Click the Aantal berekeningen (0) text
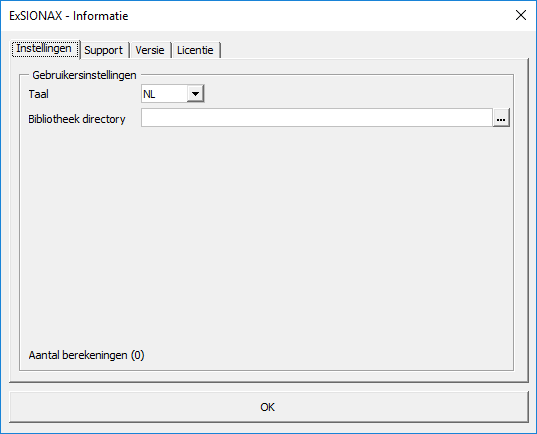The image size is (537, 434). [86, 355]
